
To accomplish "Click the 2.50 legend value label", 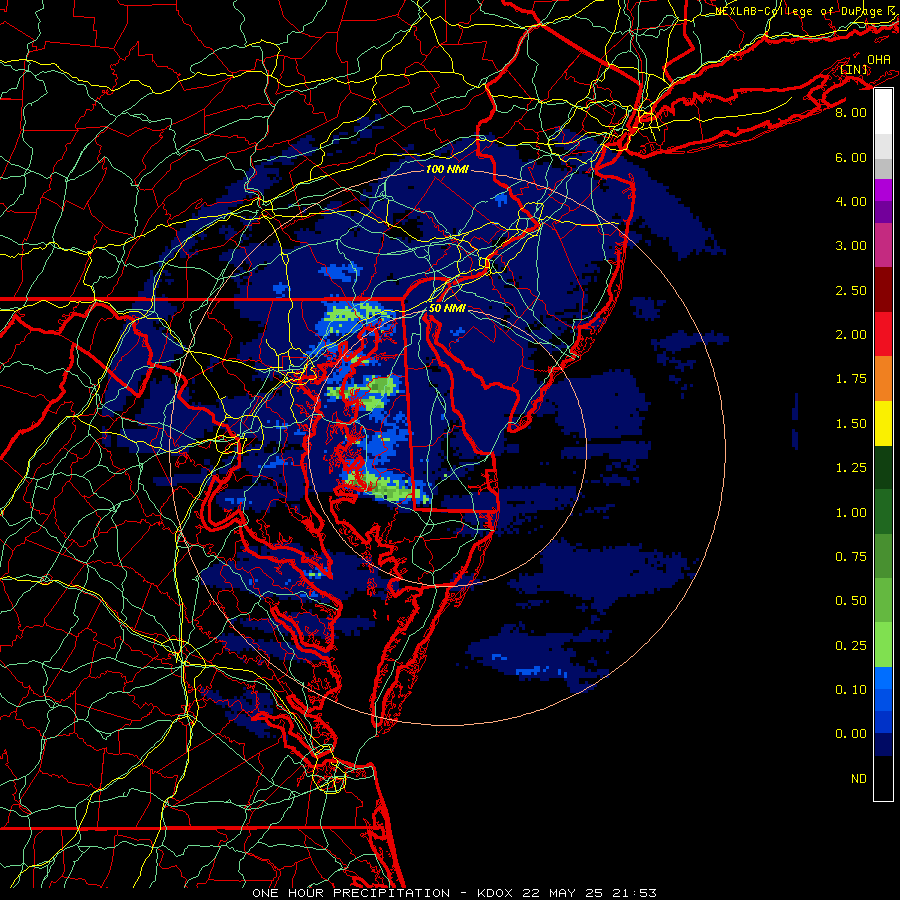I will pos(851,290).
